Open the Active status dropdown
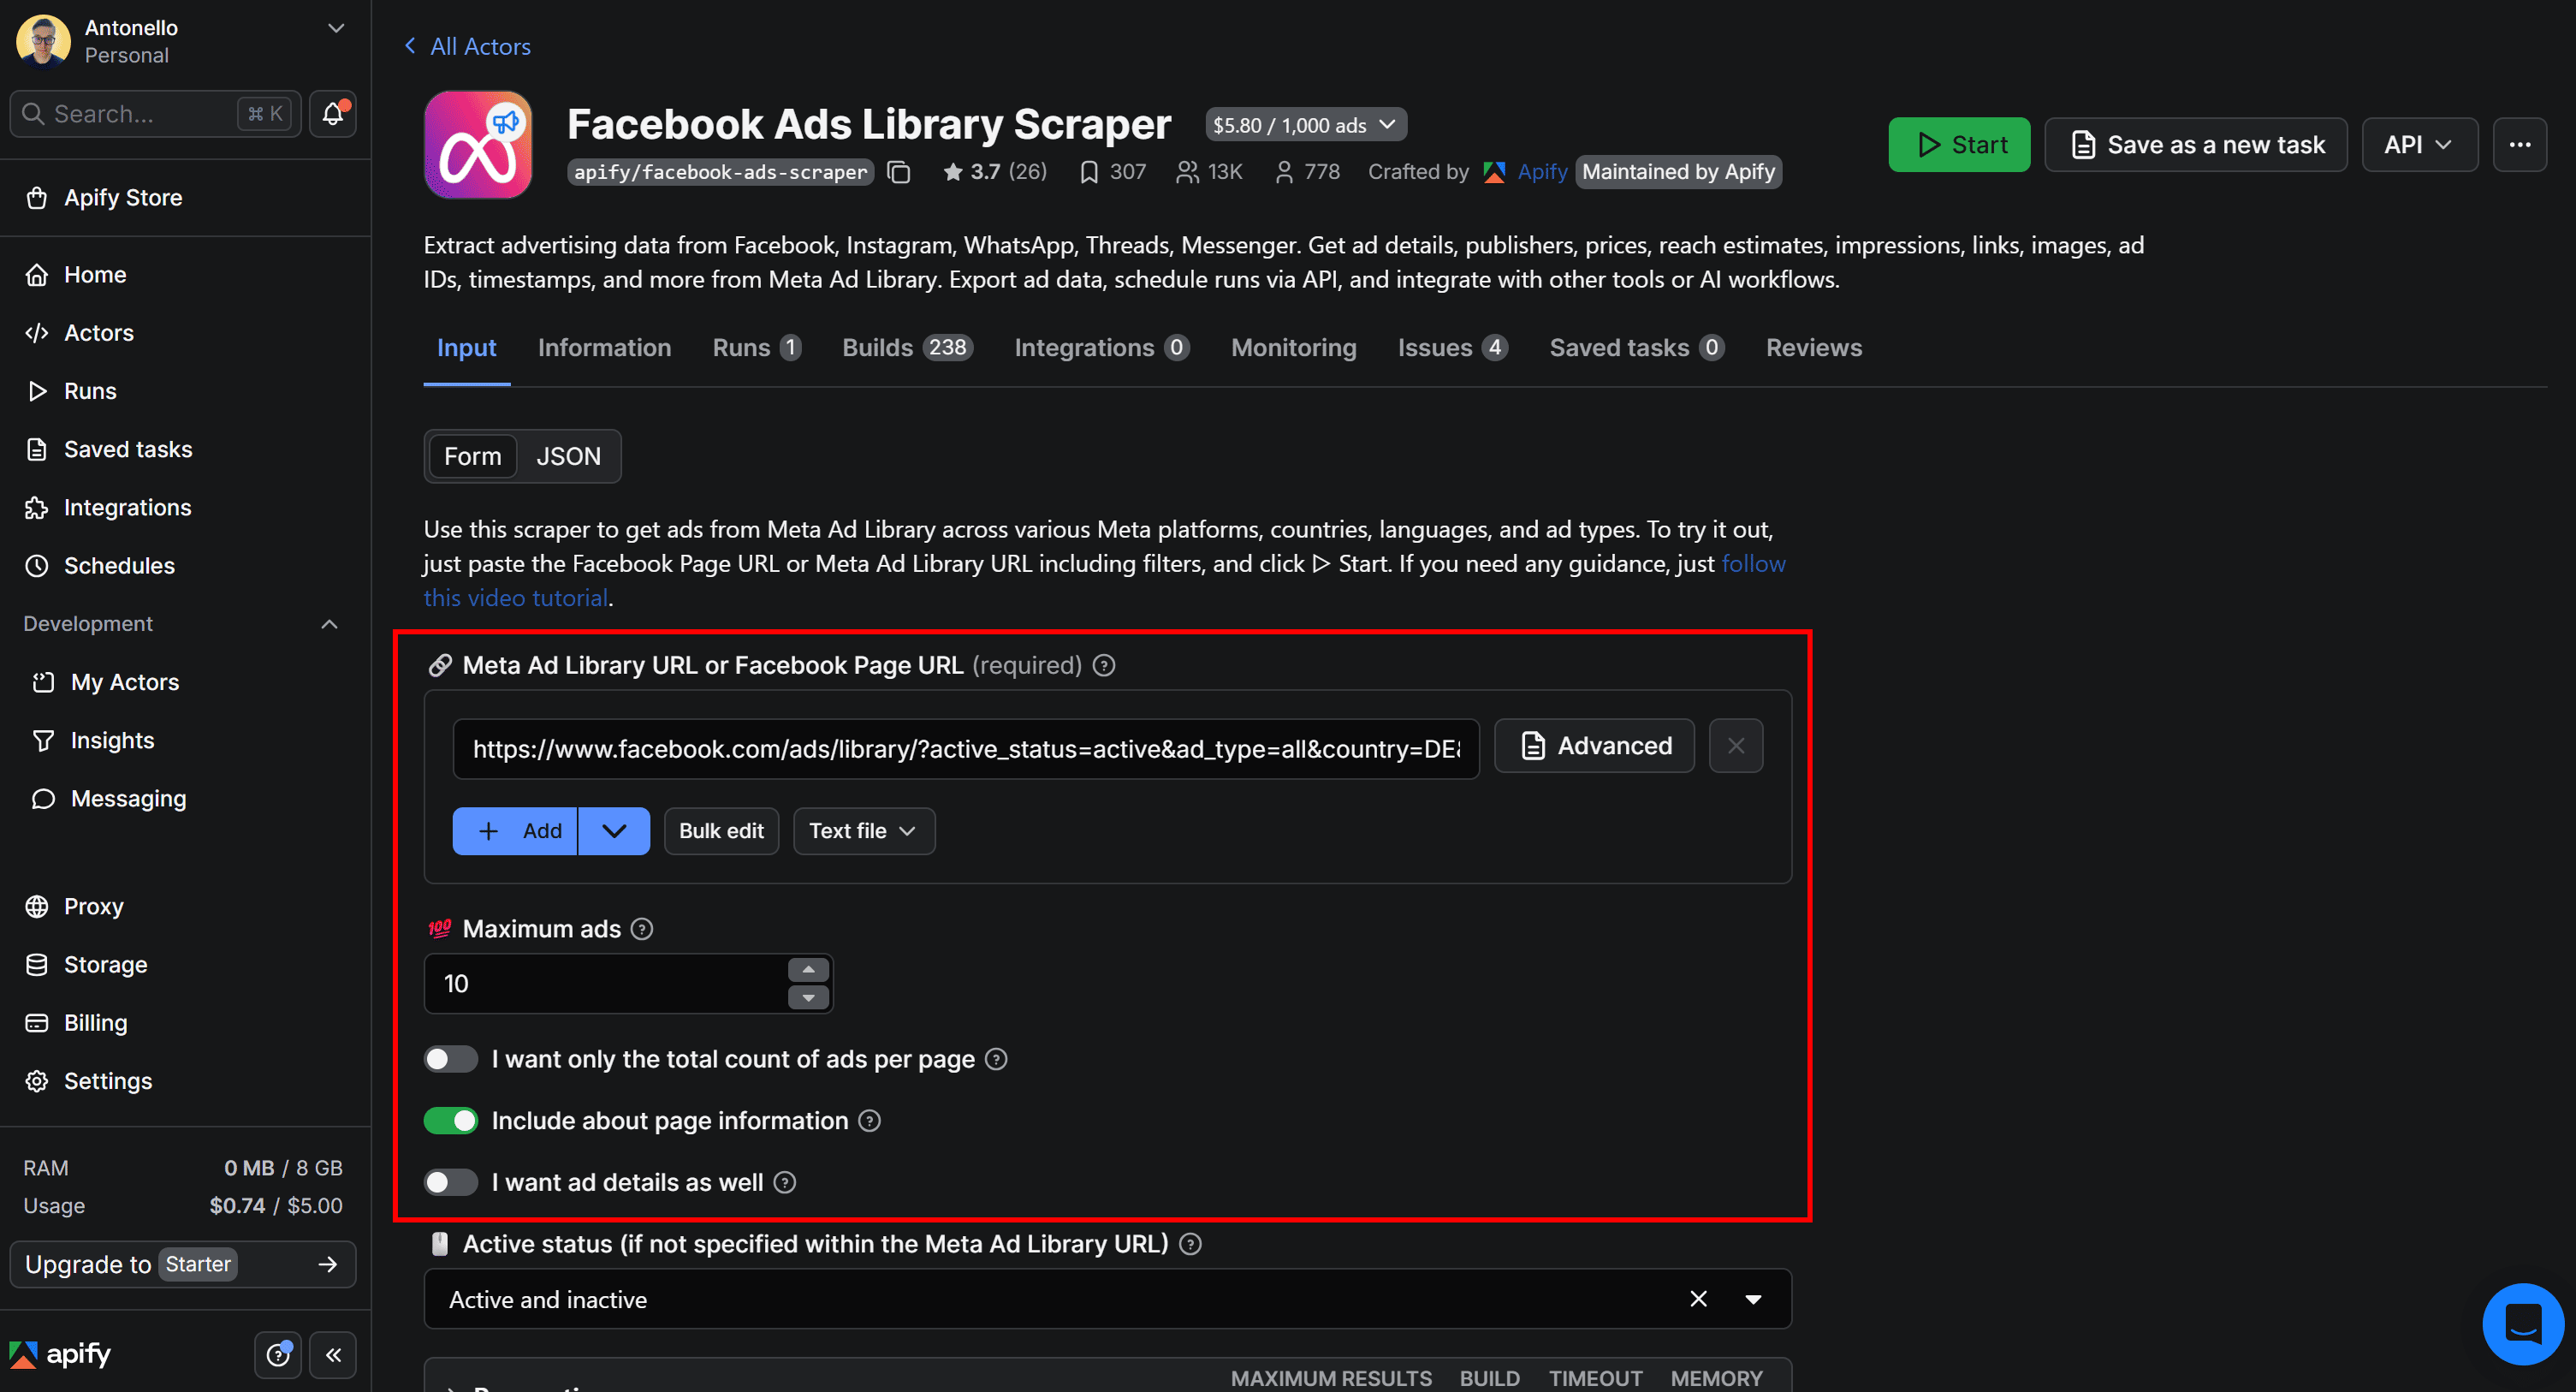The height and width of the screenshot is (1392, 2576). coord(1753,1298)
